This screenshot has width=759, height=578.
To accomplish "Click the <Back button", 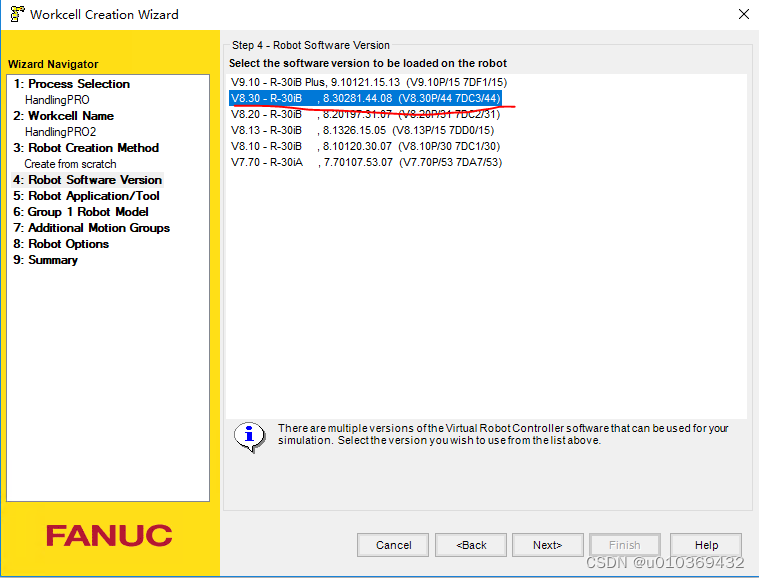I will [x=471, y=545].
